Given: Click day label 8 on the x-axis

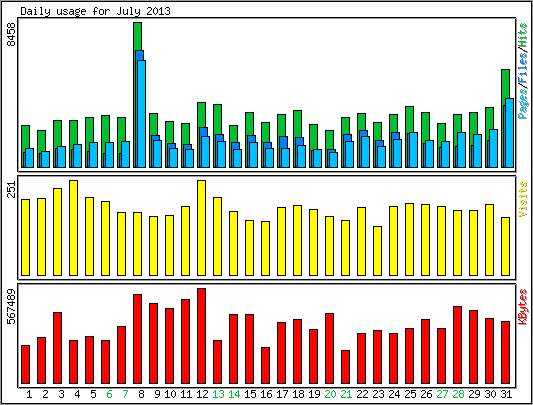Looking at the screenshot, I should 141,394.
